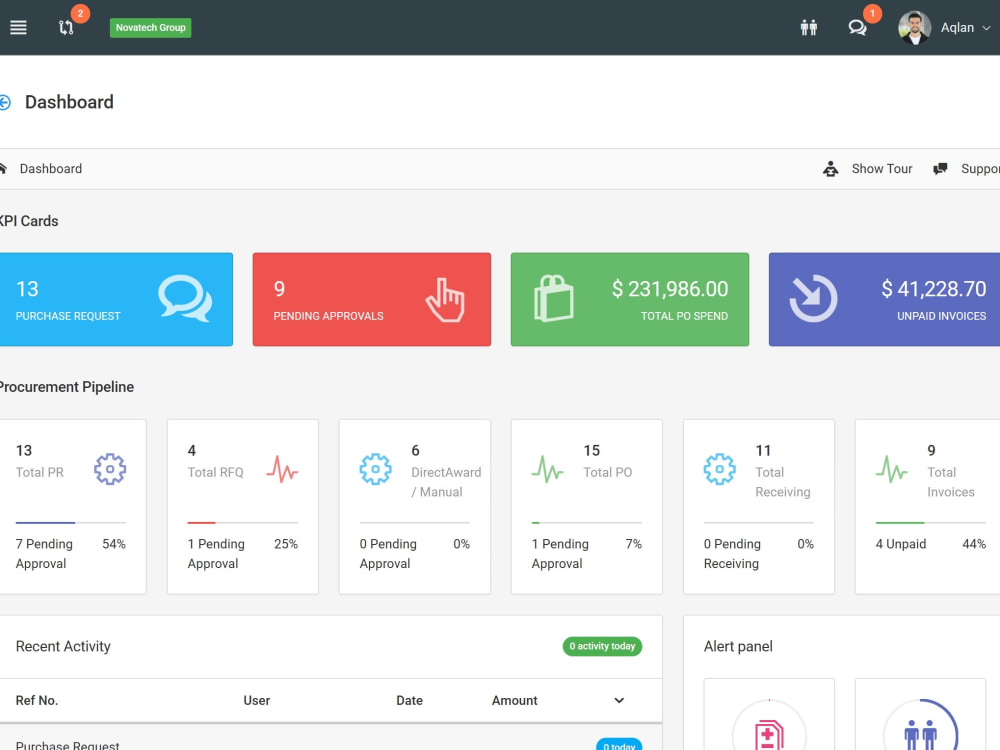Click '0 today' badge on Purchase Request row
Screen dimensions: 1000x750
click(x=619, y=745)
